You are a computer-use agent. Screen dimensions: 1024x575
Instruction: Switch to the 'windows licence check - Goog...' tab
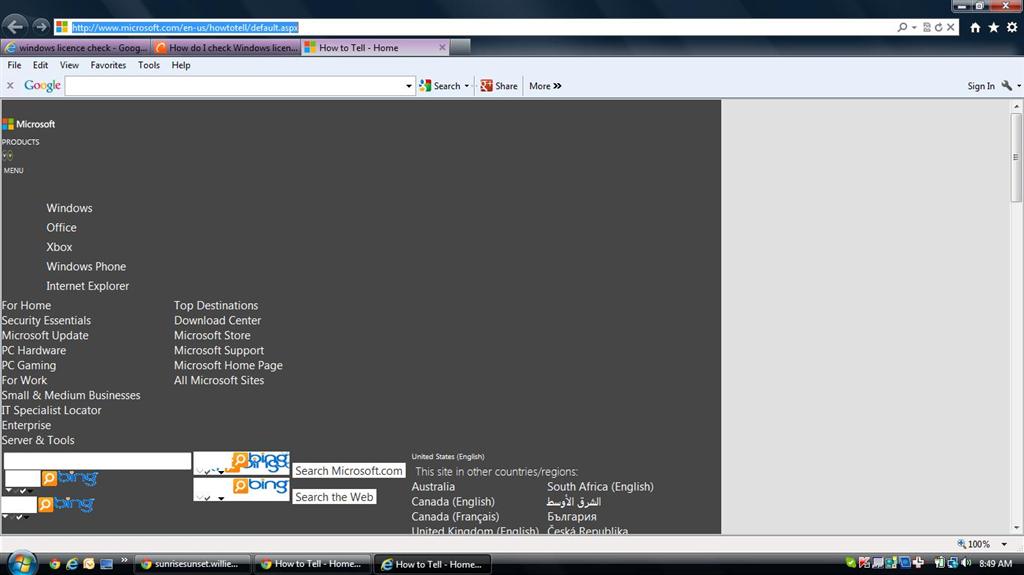click(76, 48)
